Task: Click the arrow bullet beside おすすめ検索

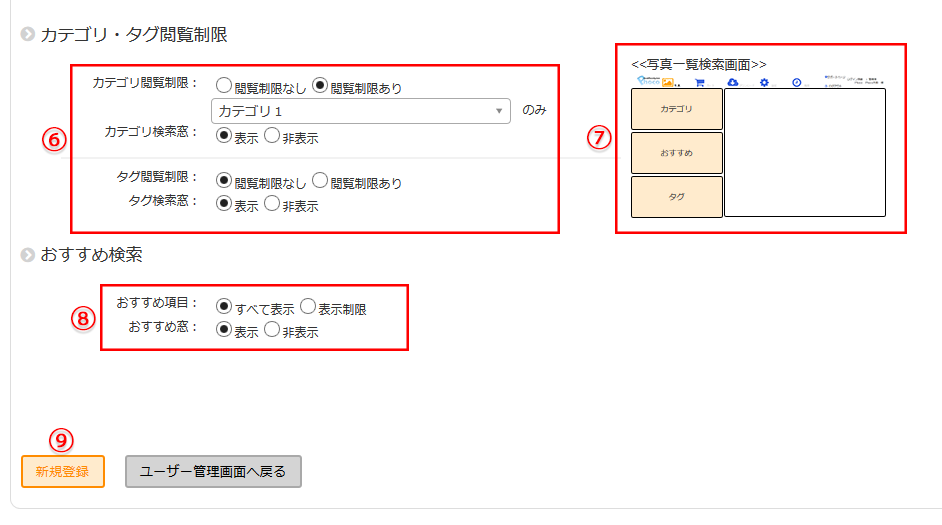Action: 27,255
